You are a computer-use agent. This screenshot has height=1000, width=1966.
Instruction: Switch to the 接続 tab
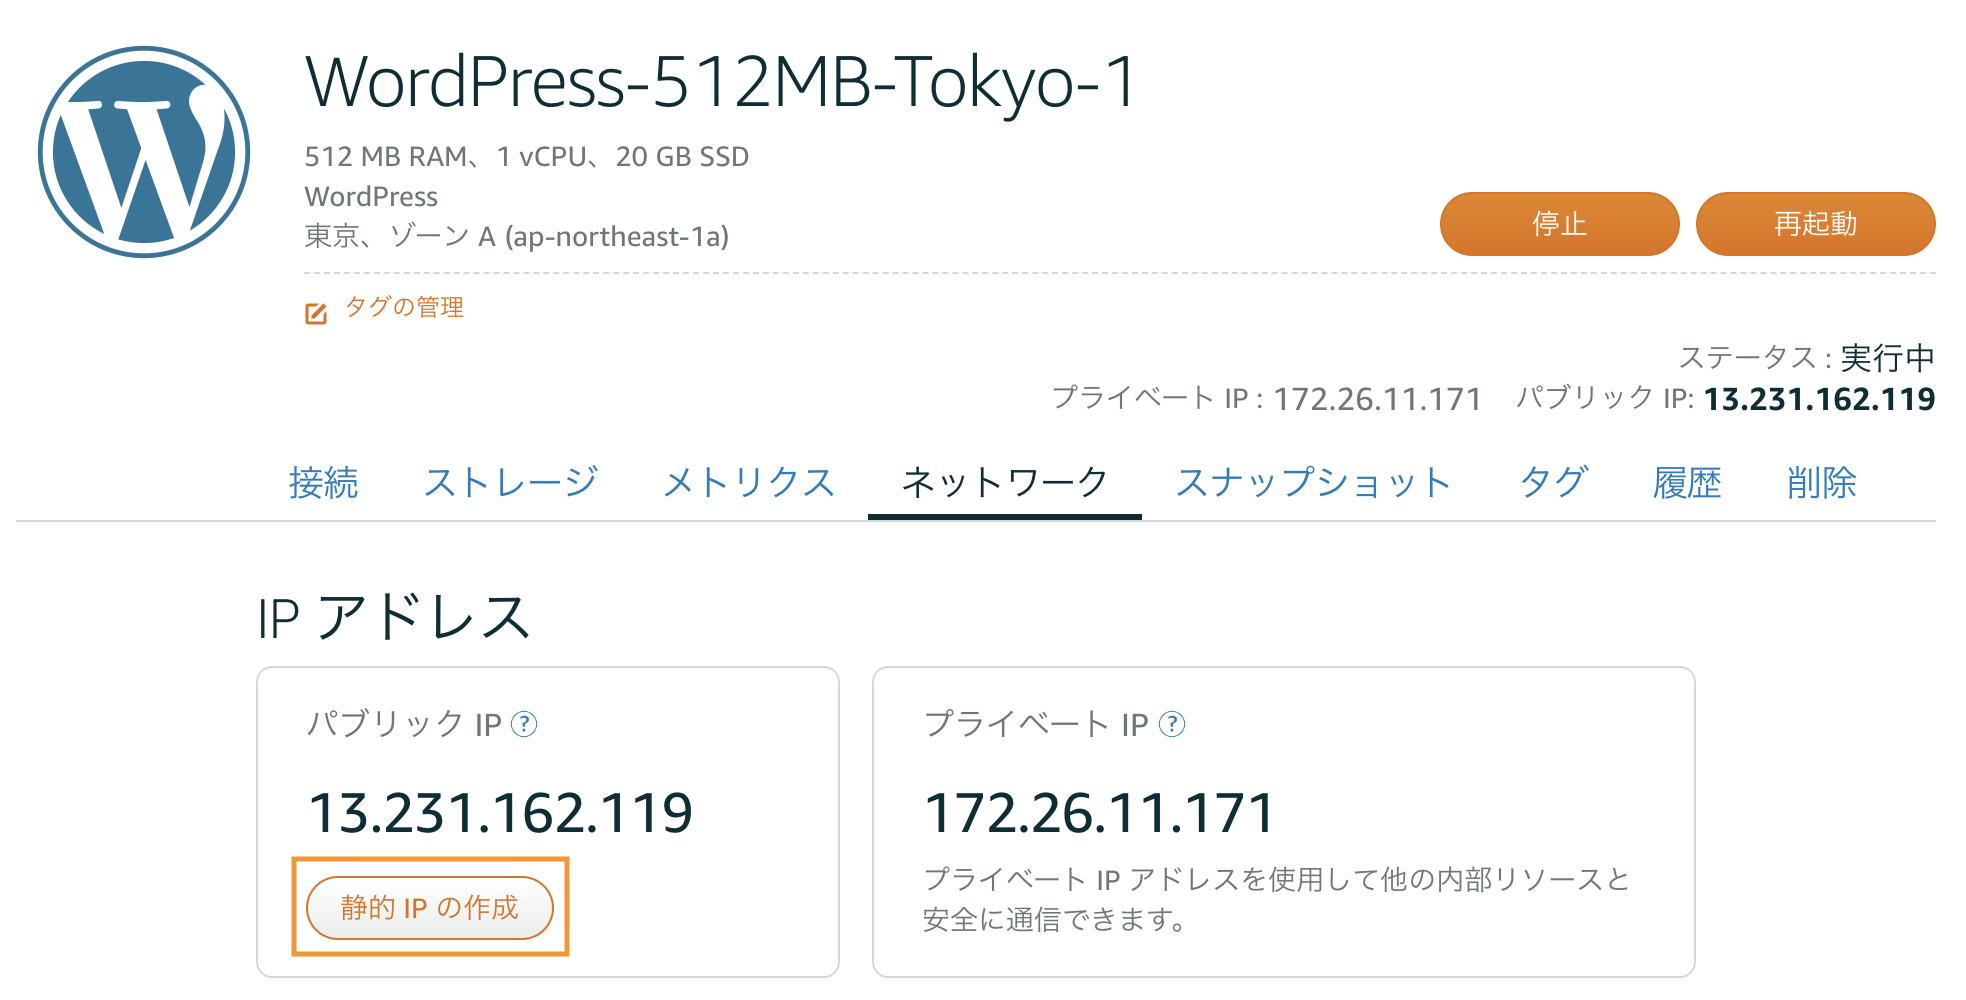pos(323,483)
